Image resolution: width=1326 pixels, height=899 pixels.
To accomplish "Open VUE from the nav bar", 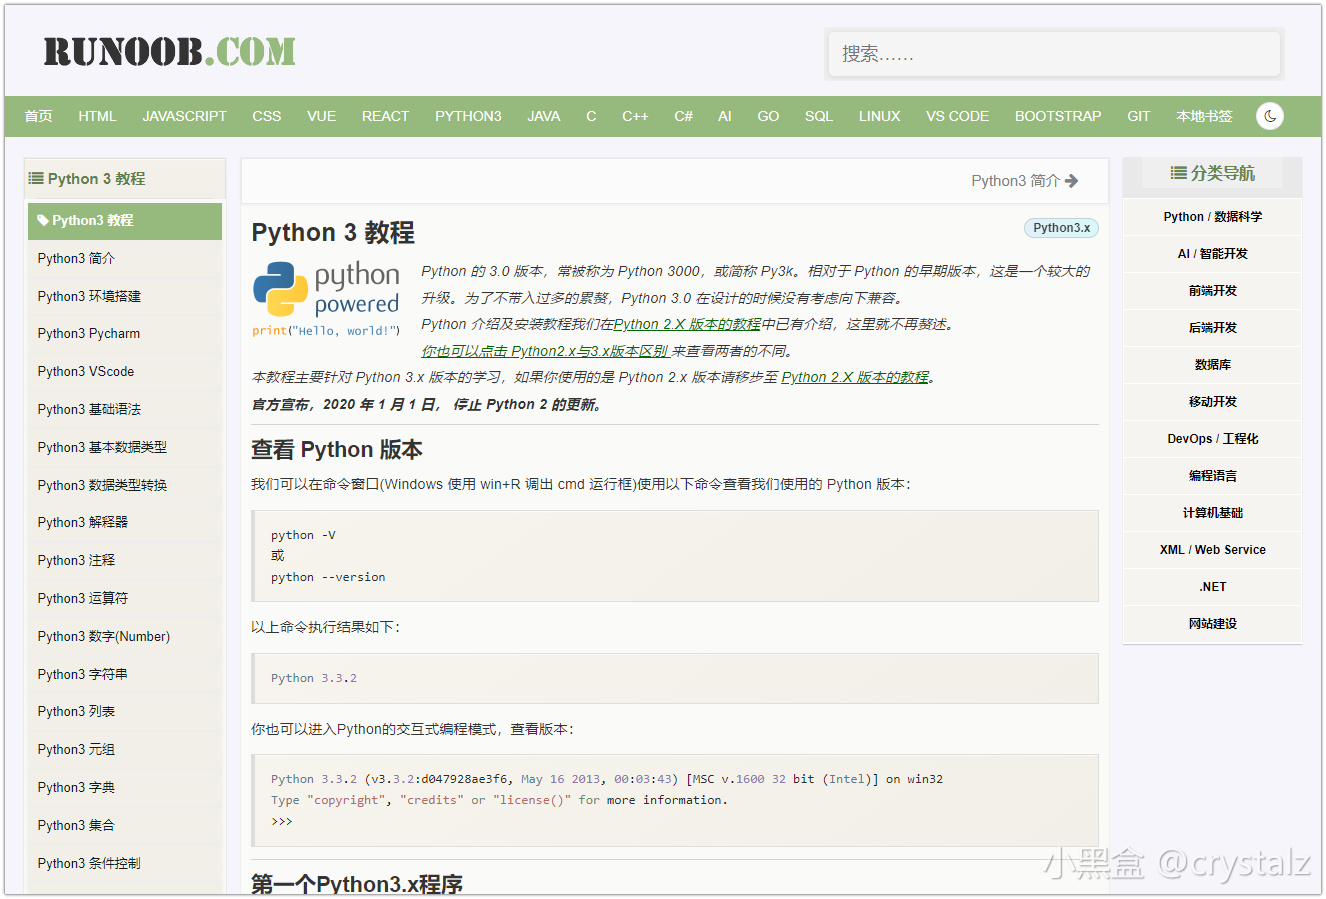I will click(x=322, y=116).
